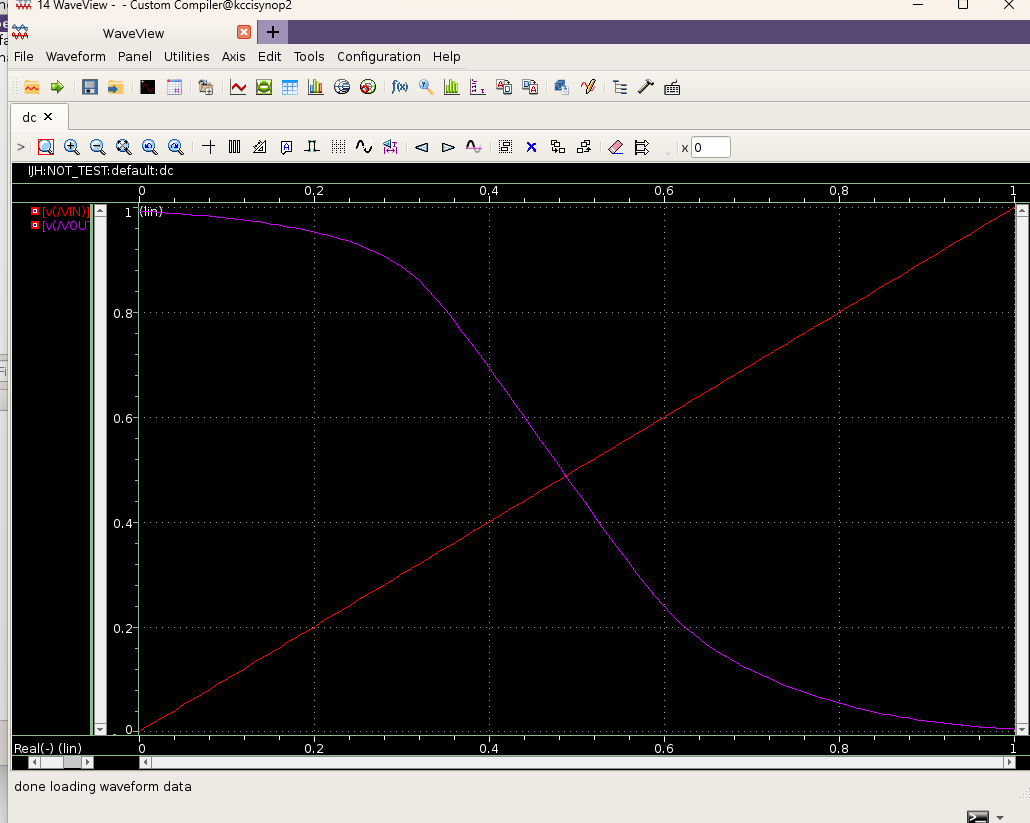
Task: Open the File menu
Action: (x=24, y=56)
